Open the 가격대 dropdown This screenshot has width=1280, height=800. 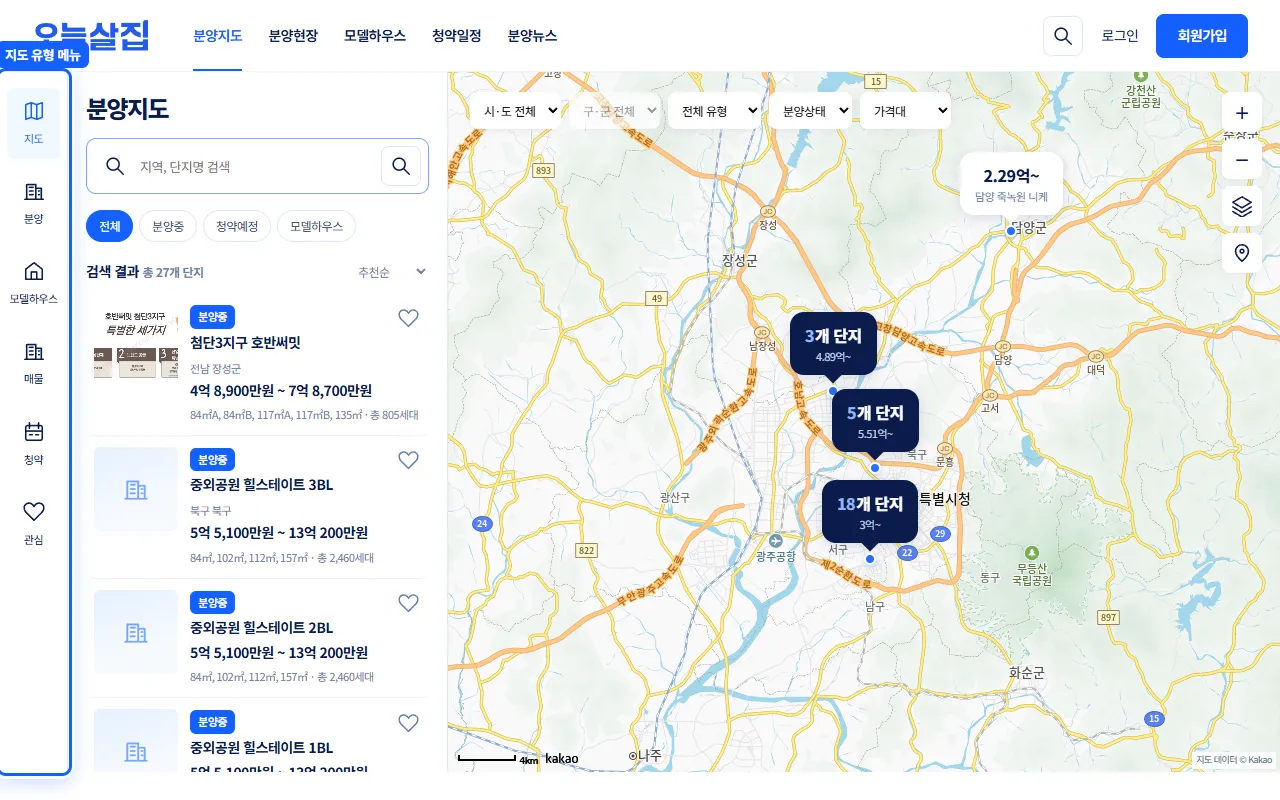click(x=905, y=111)
